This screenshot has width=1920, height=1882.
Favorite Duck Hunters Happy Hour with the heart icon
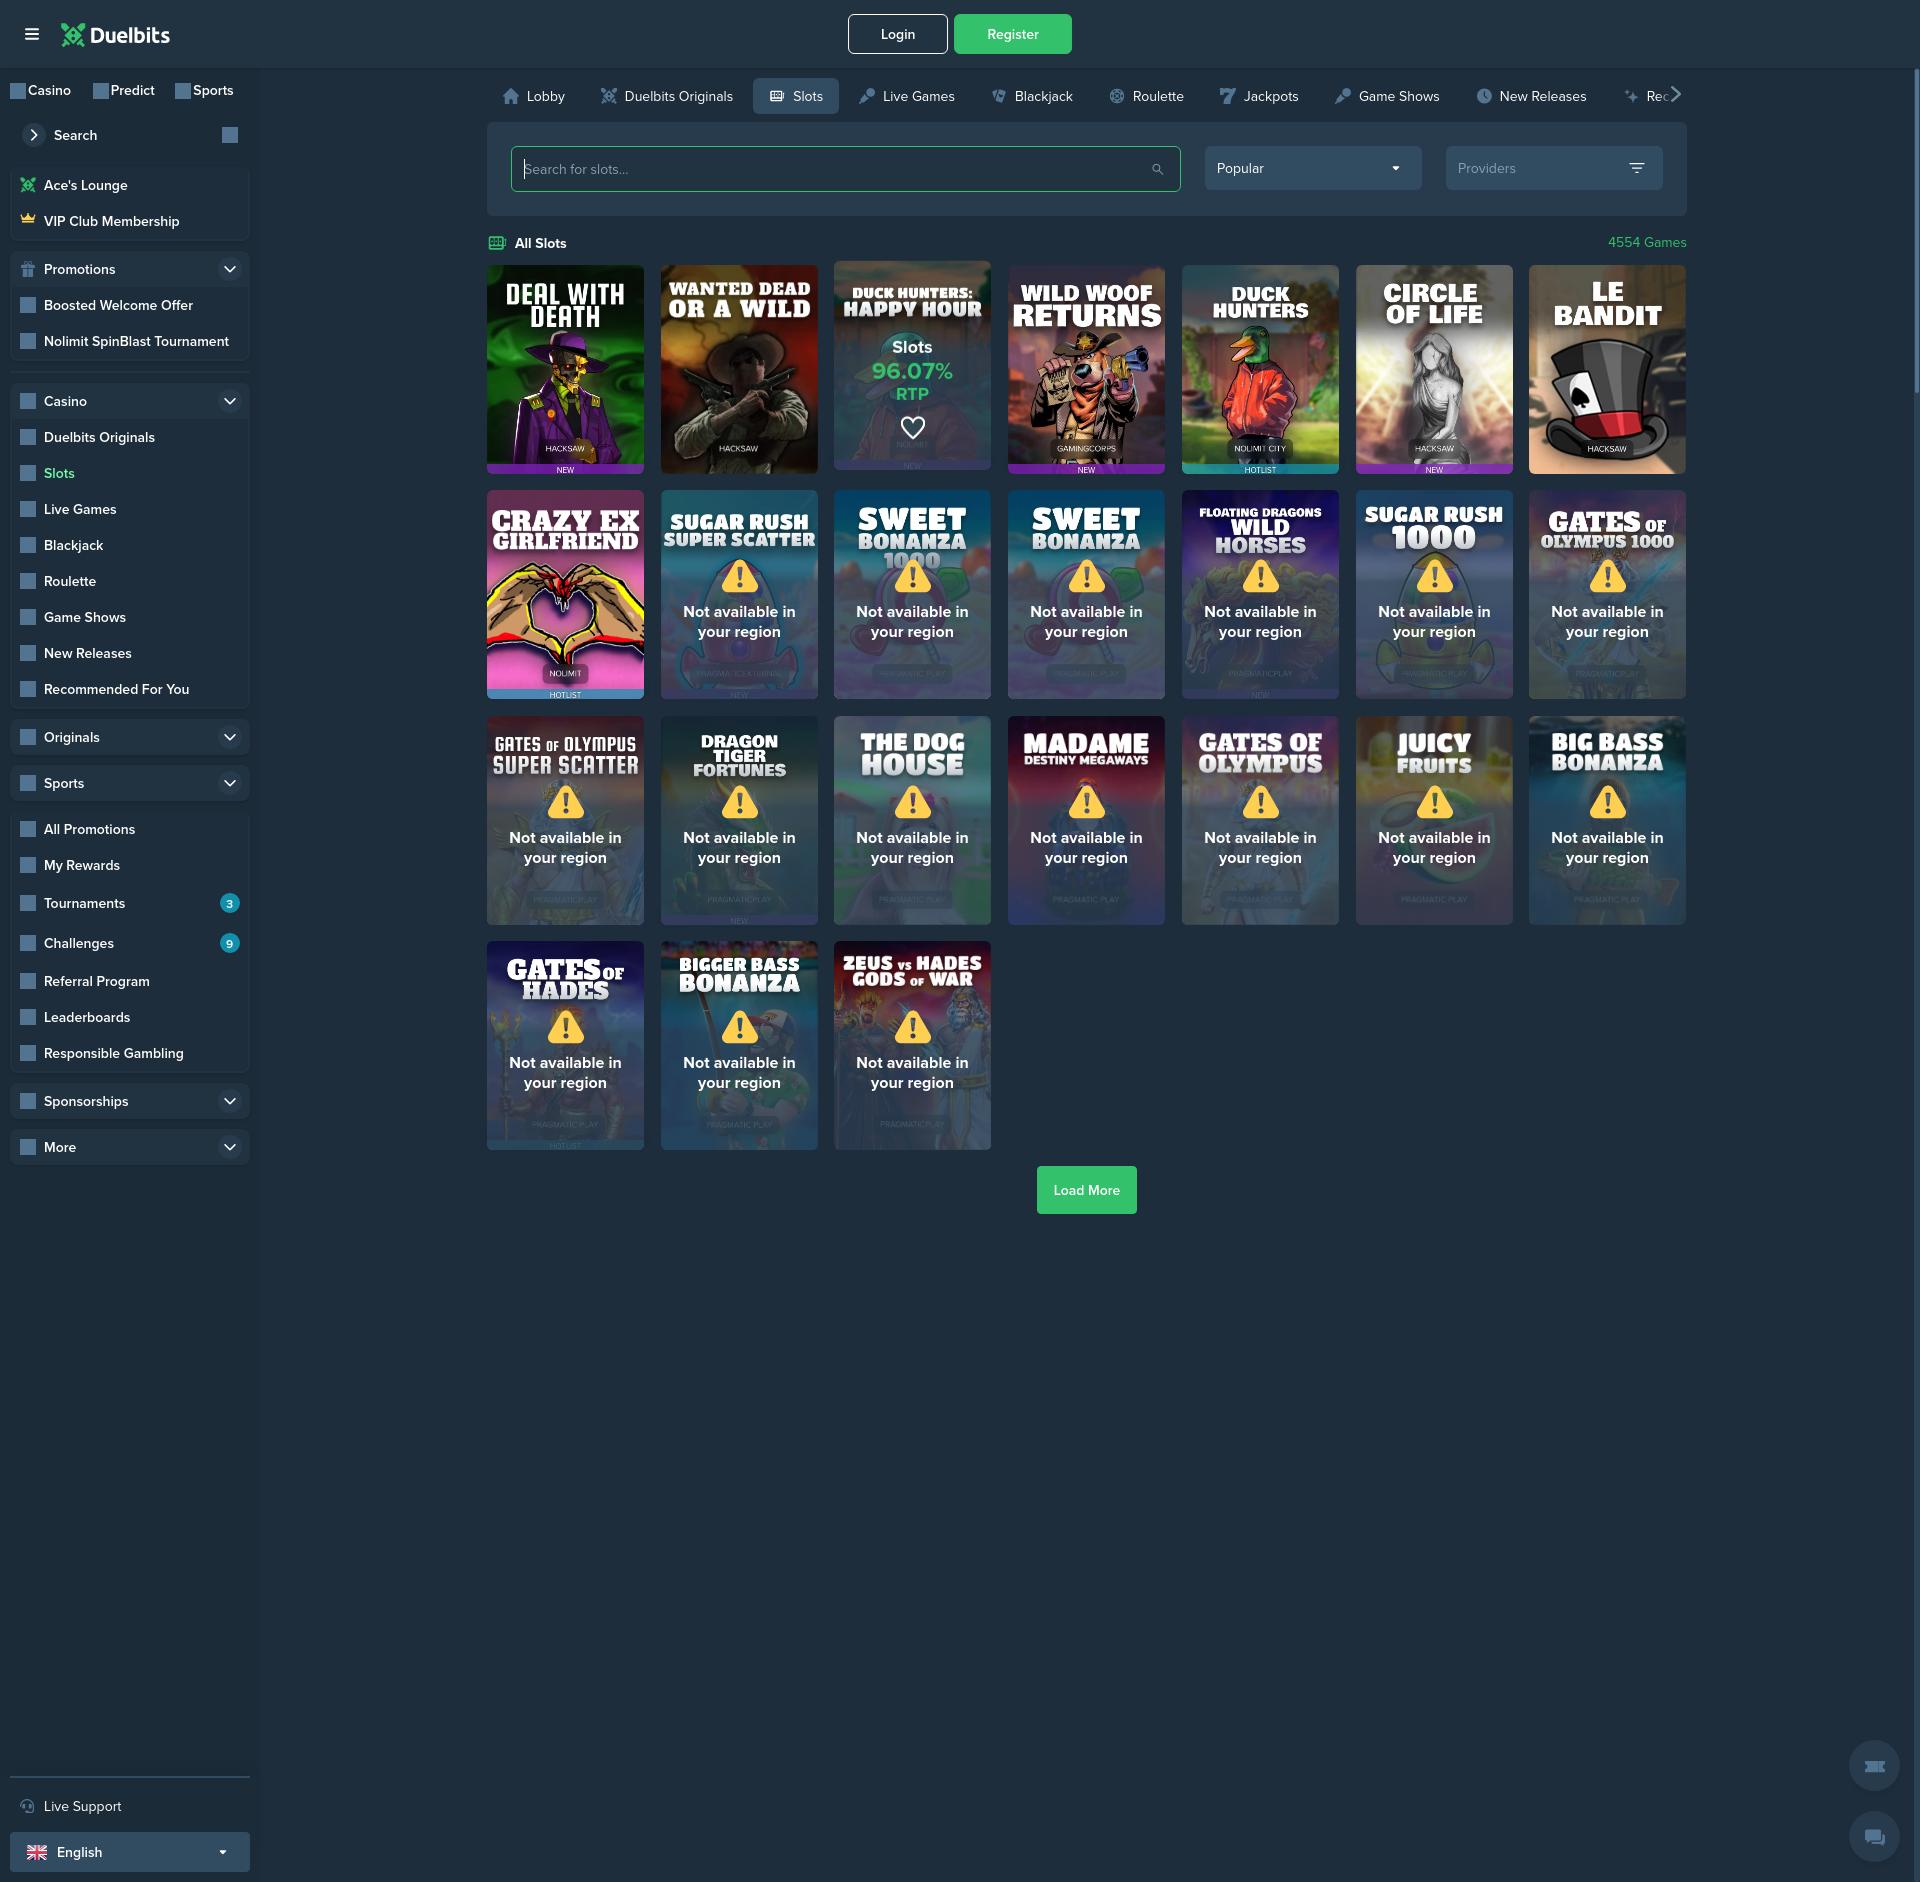[911, 426]
